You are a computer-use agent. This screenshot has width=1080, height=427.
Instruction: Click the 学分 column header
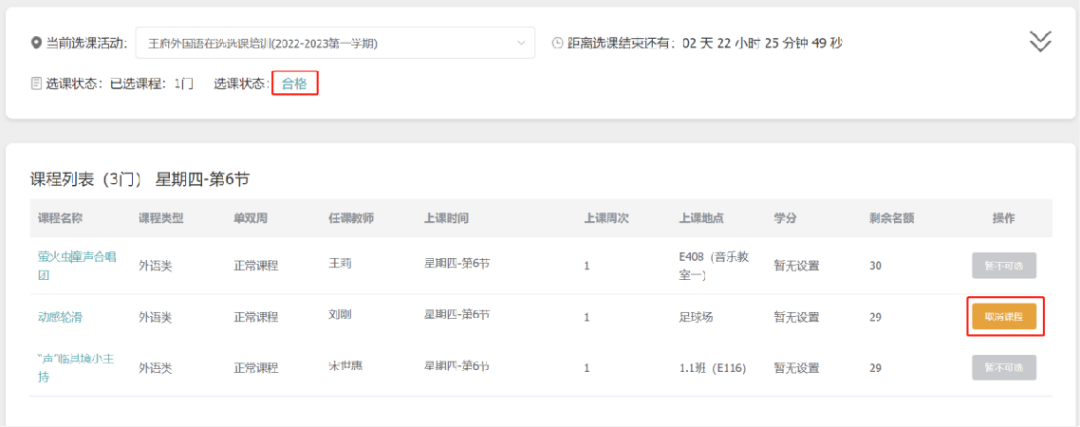785,218
